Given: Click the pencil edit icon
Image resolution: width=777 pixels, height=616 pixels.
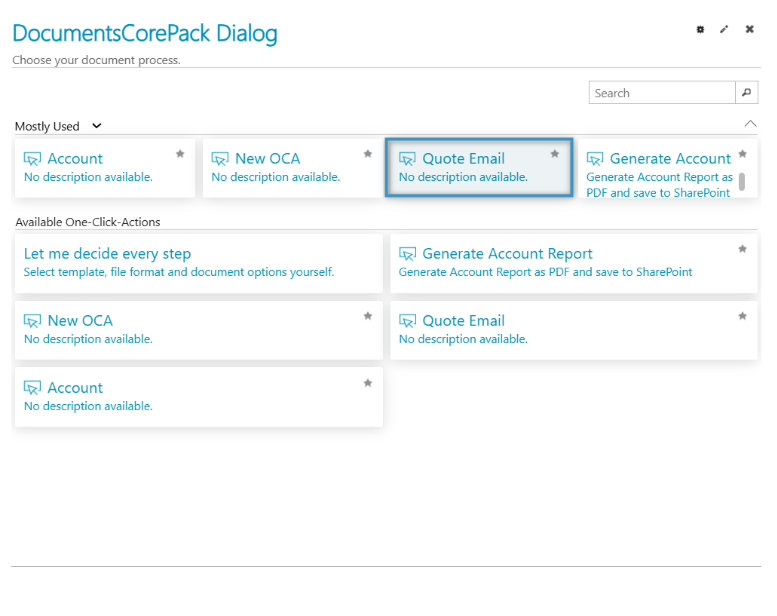Looking at the screenshot, I should [724, 30].
